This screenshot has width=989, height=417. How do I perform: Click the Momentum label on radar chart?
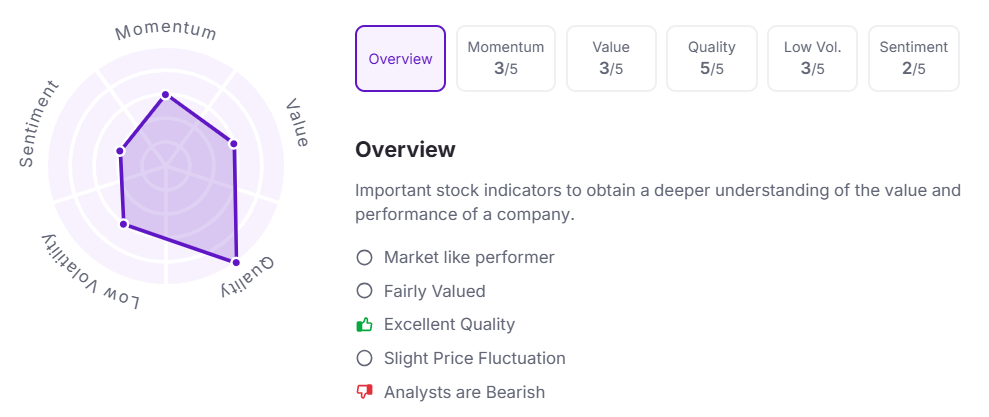point(166,31)
